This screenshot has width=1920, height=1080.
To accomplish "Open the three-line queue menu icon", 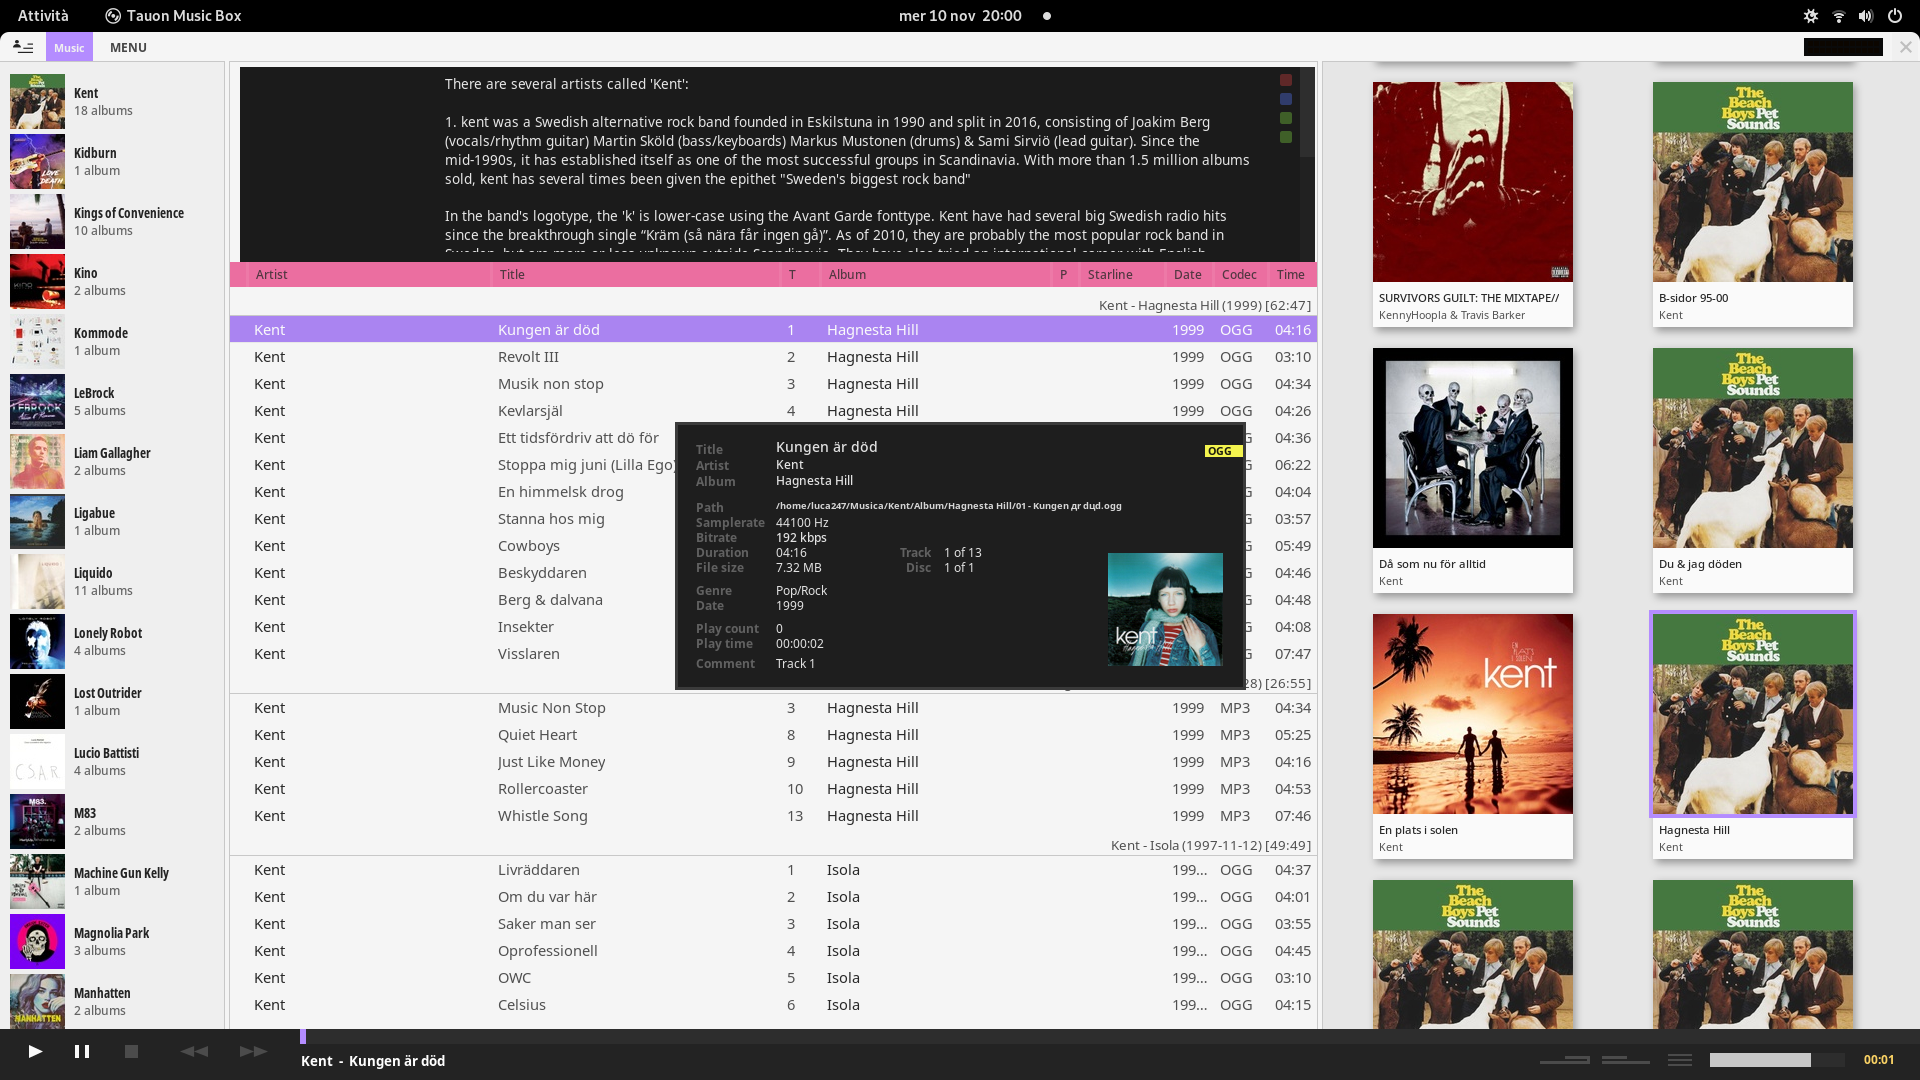I will 1680,1060.
